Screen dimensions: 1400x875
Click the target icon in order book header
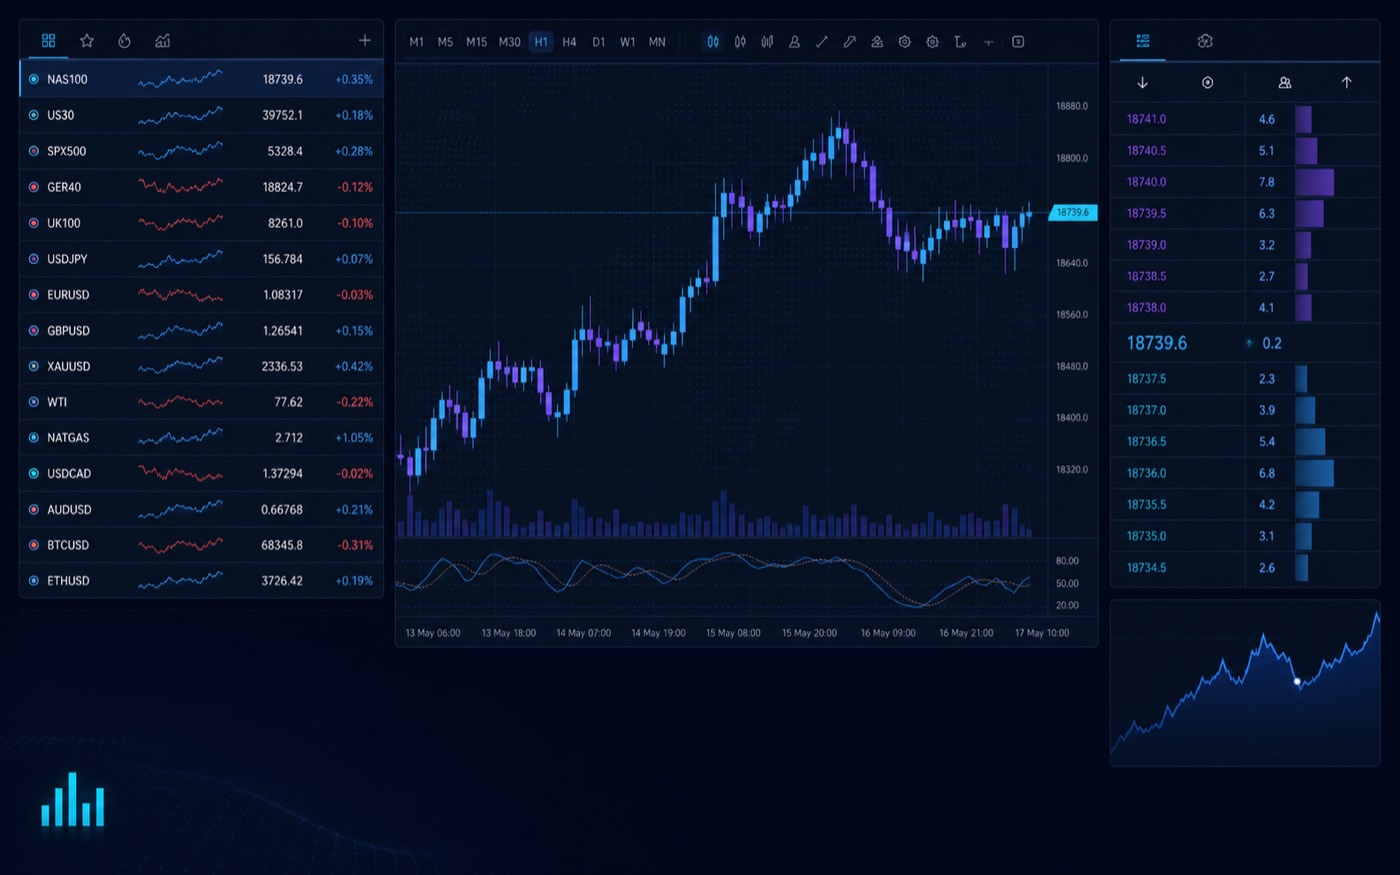[x=1207, y=83]
